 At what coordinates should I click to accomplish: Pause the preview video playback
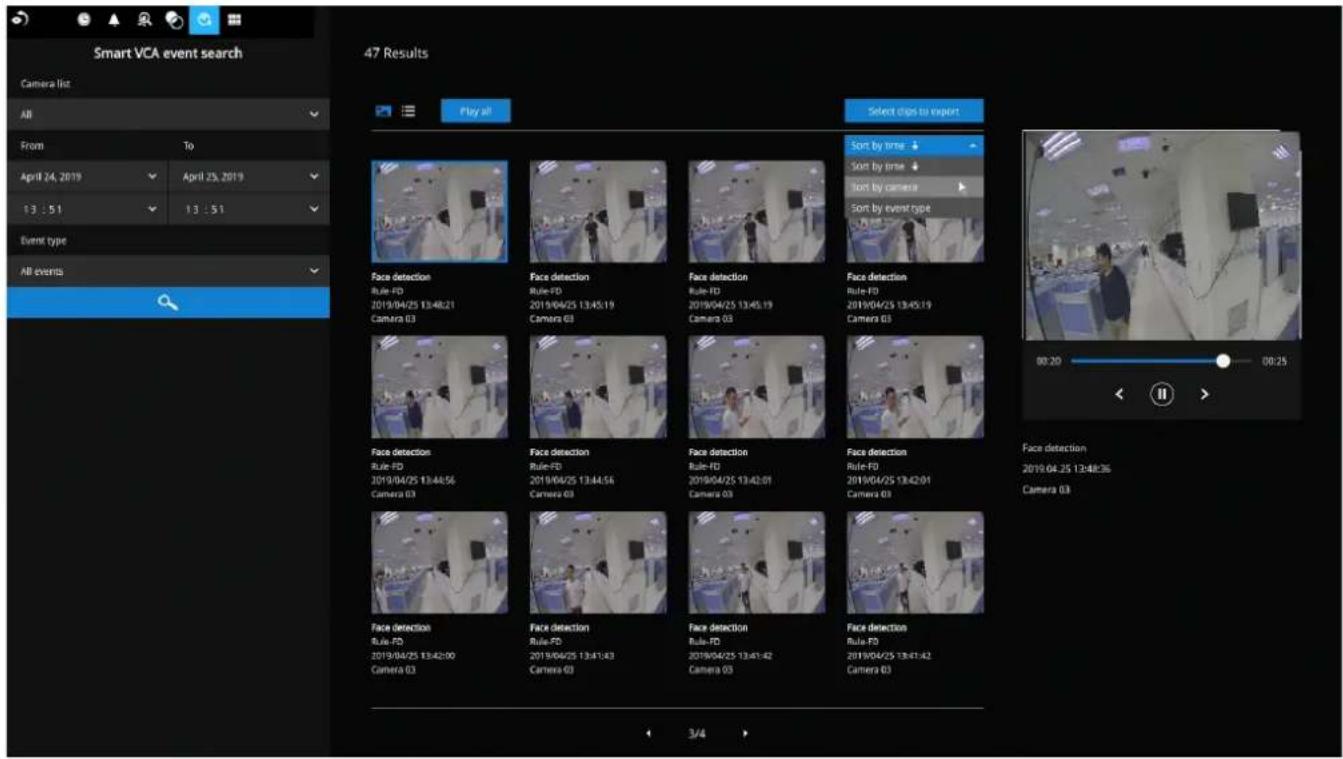click(x=1161, y=393)
